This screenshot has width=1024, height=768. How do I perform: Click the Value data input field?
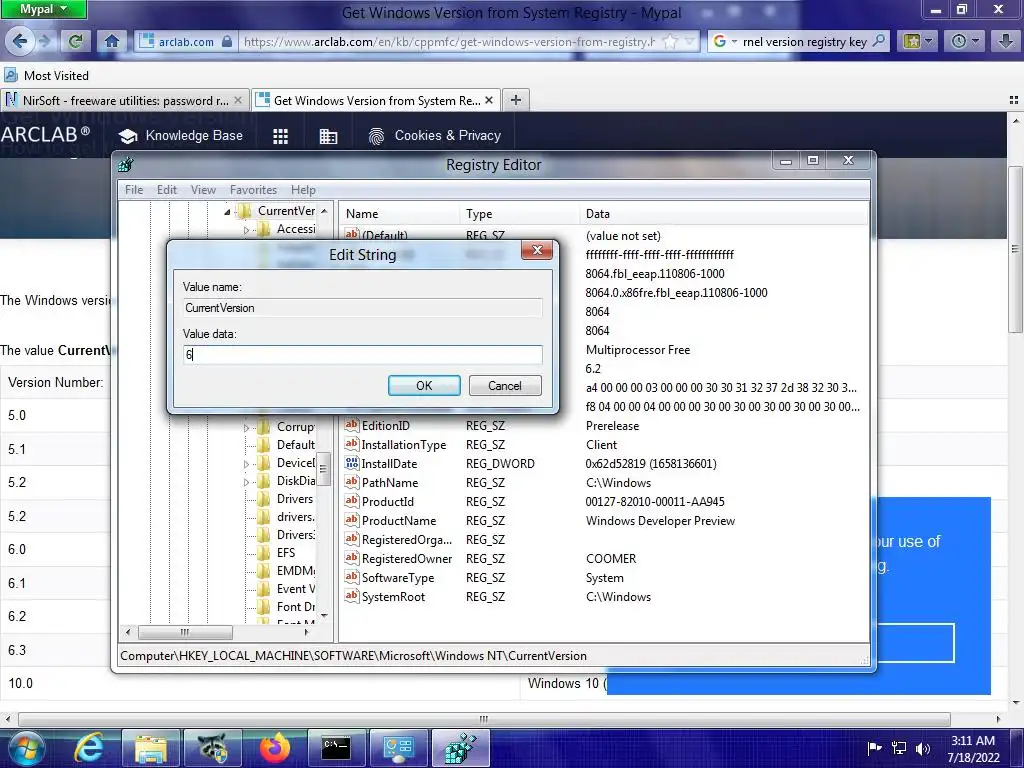pyautogui.click(x=362, y=355)
